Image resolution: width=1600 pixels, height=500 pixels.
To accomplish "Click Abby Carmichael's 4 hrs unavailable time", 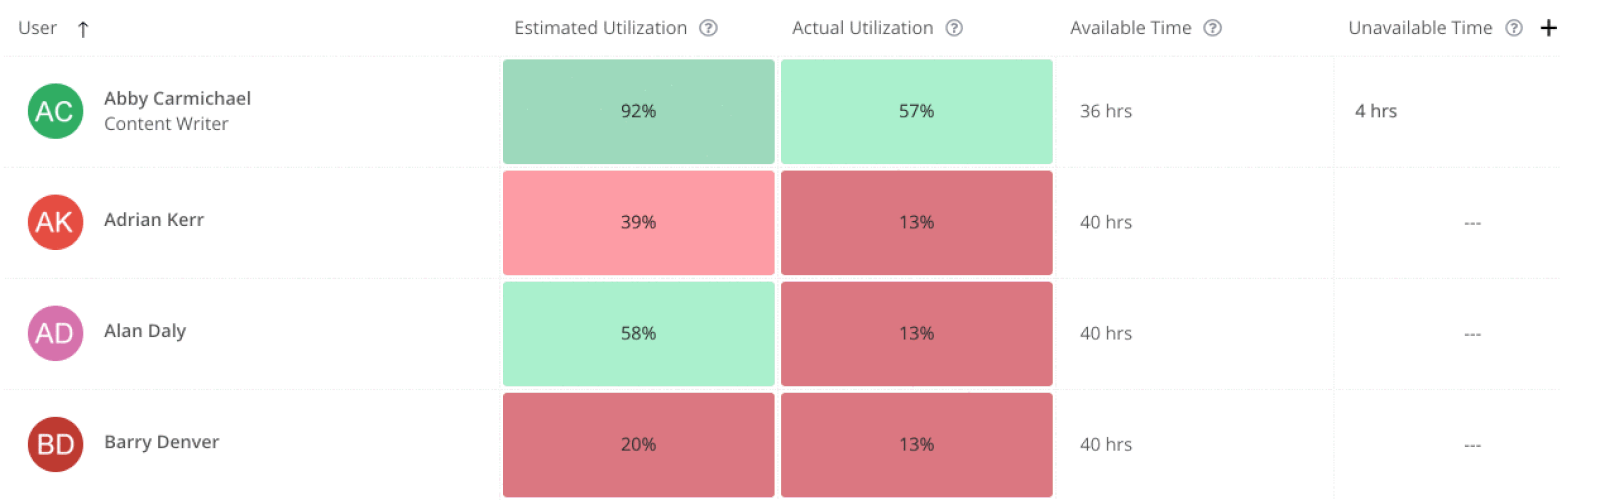I will point(1375,111).
